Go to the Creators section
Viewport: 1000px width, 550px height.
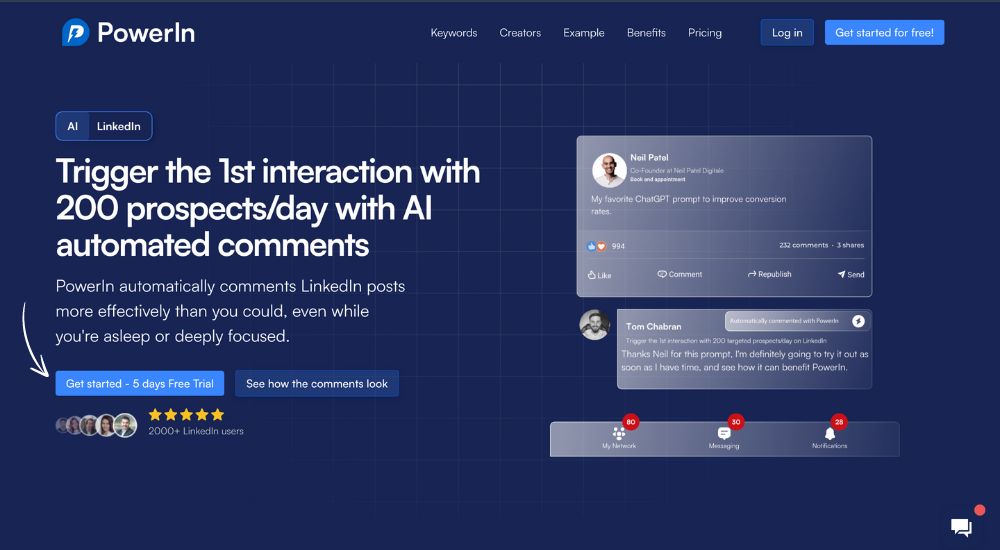click(520, 33)
